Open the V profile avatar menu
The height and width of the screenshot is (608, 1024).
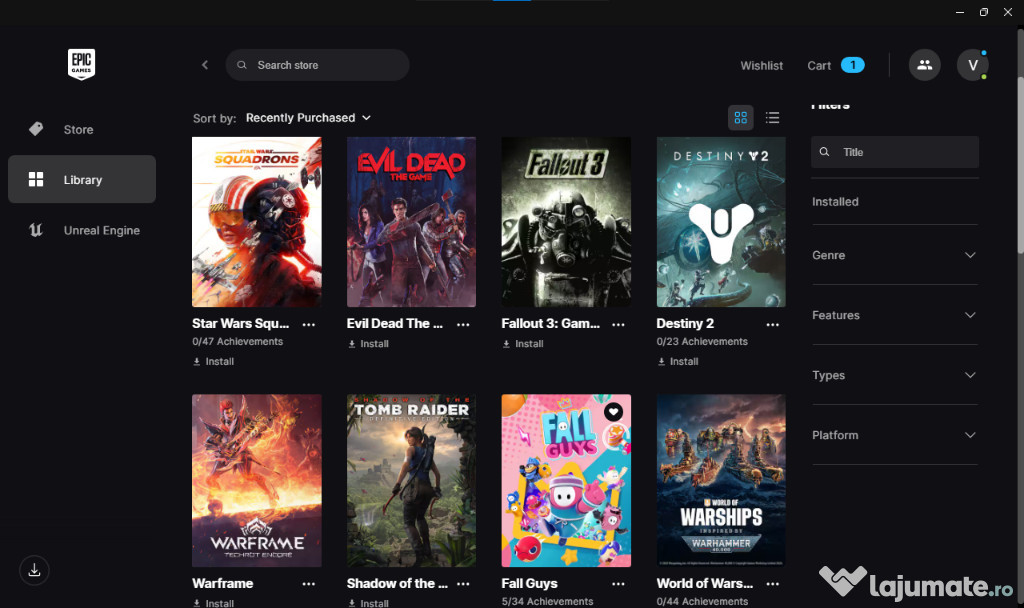coord(972,65)
